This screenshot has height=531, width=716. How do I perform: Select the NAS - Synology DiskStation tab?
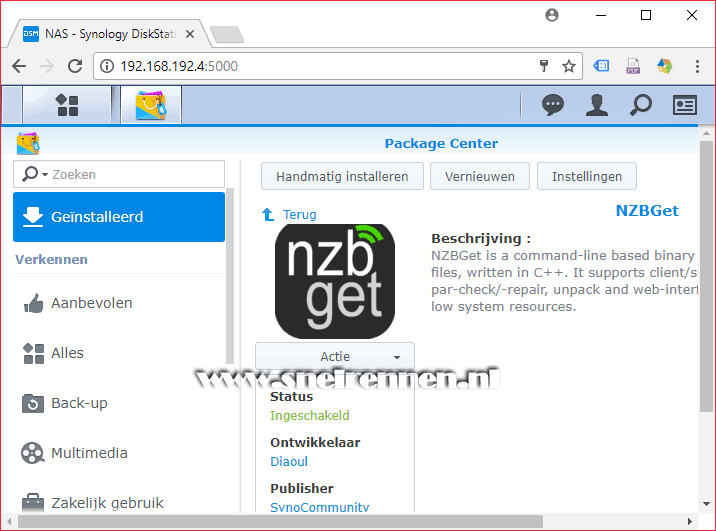110,34
